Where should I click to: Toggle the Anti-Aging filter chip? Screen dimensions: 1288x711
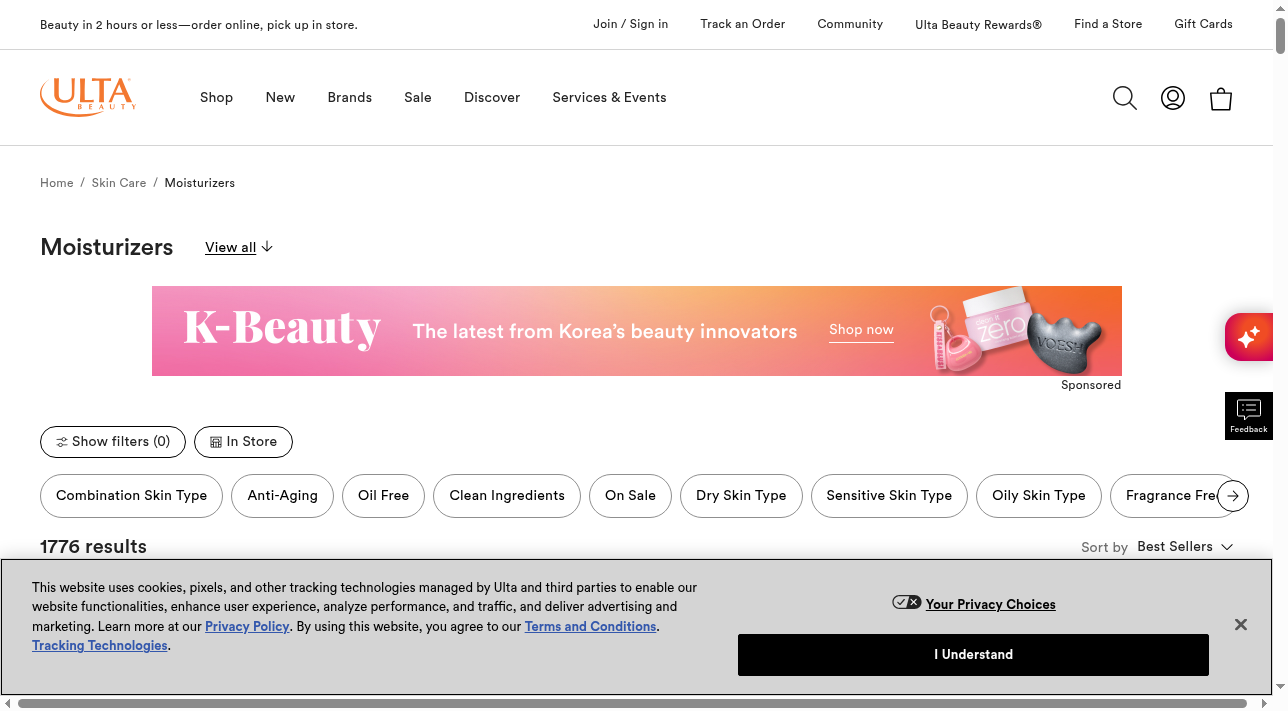[283, 496]
